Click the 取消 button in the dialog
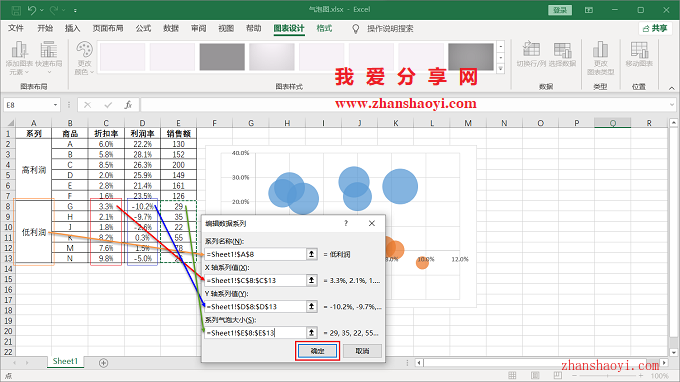680x382 pixels. (x=362, y=351)
